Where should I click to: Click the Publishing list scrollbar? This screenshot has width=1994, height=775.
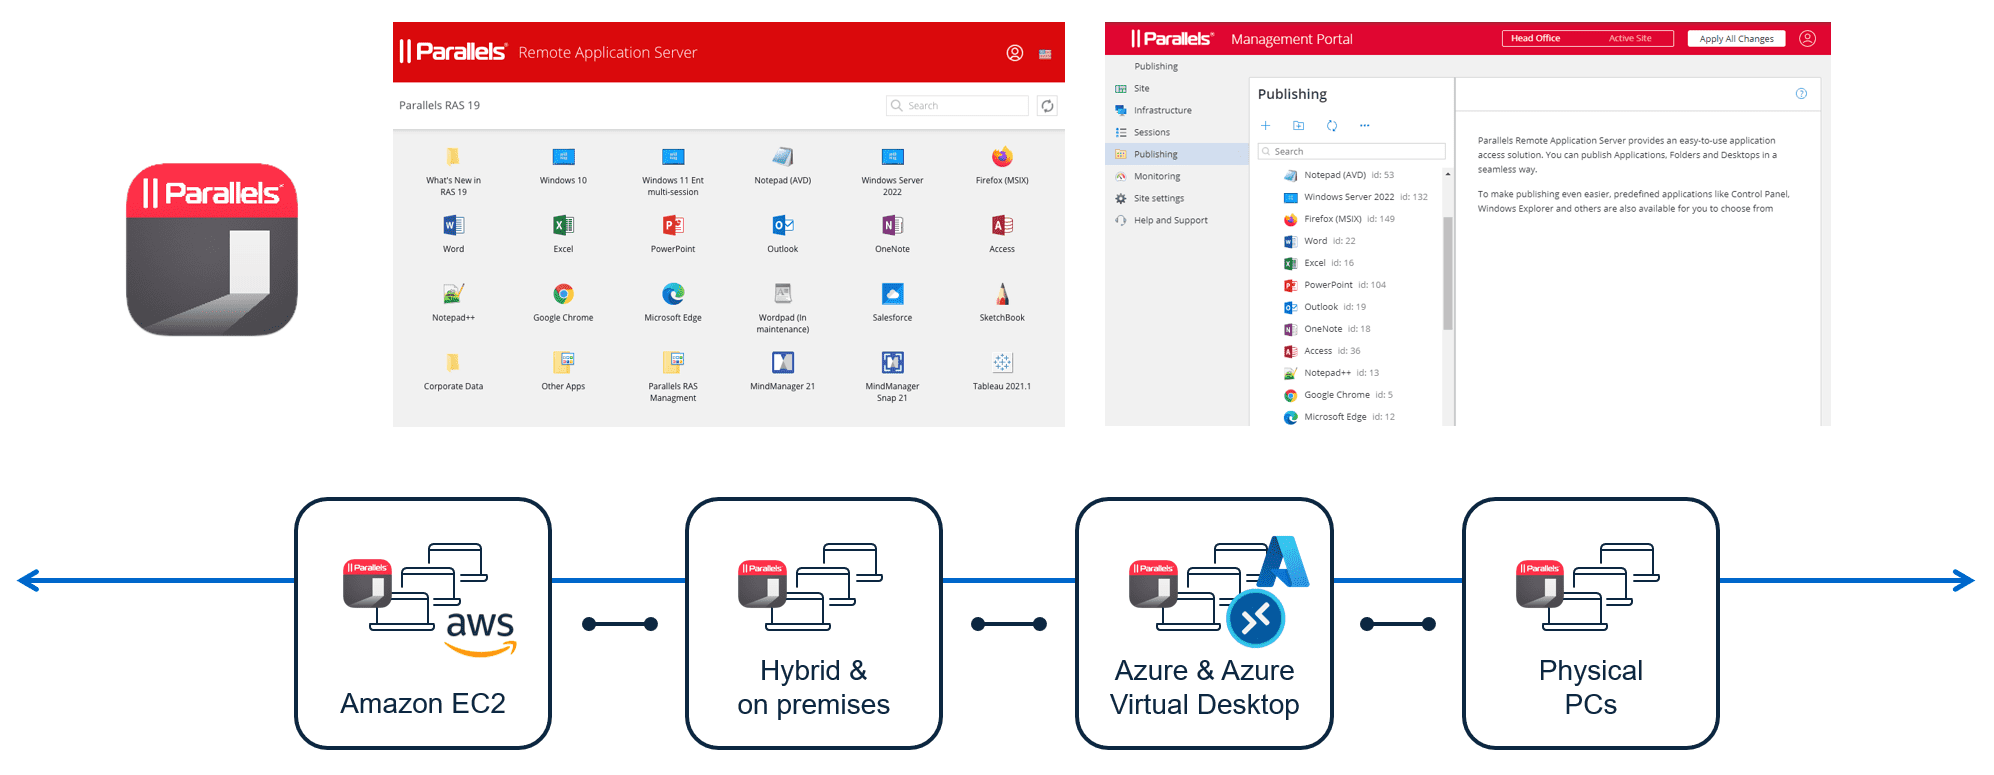click(1447, 272)
